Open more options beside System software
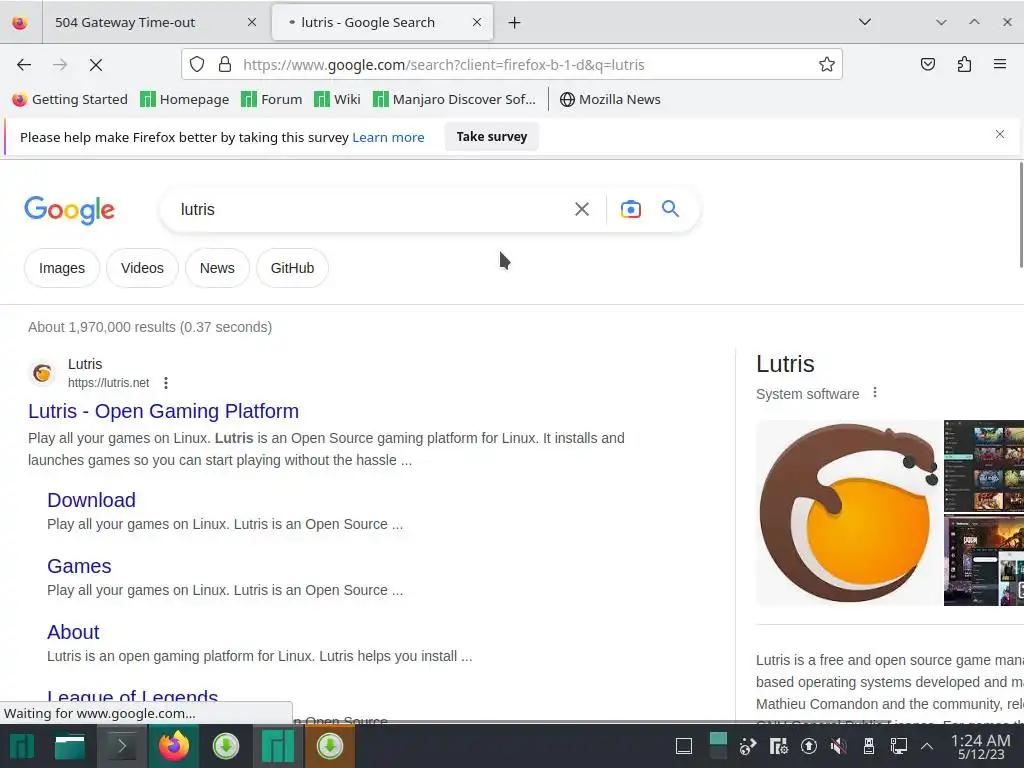 pyautogui.click(x=875, y=392)
